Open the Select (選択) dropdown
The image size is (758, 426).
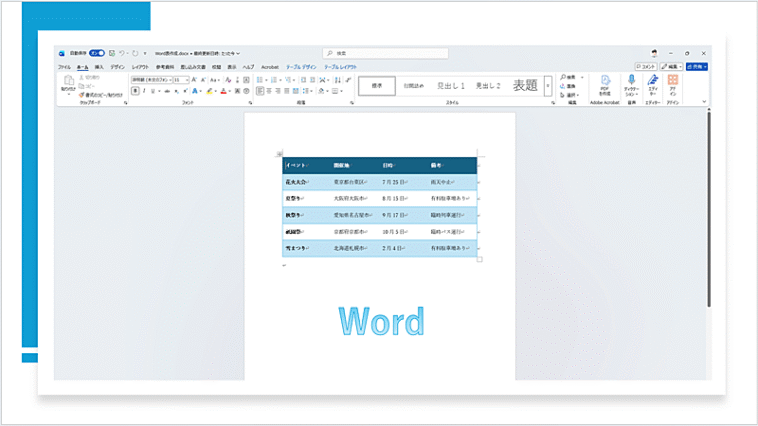pyautogui.click(x=569, y=95)
